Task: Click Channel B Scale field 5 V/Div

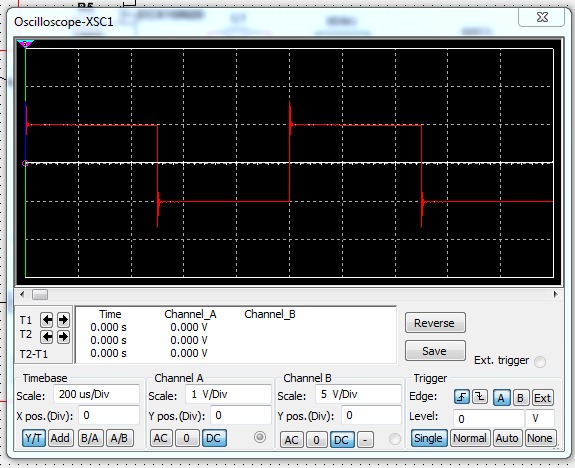Action: (358, 394)
